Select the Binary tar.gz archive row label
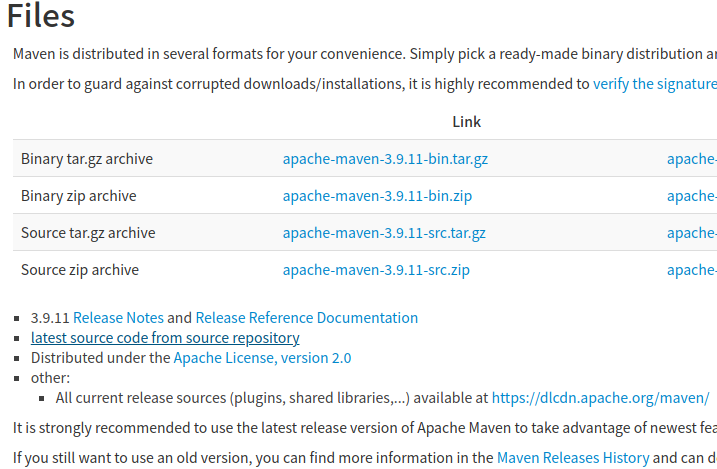The width and height of the screenshot is (717, 469). click(x=87, y=159)
